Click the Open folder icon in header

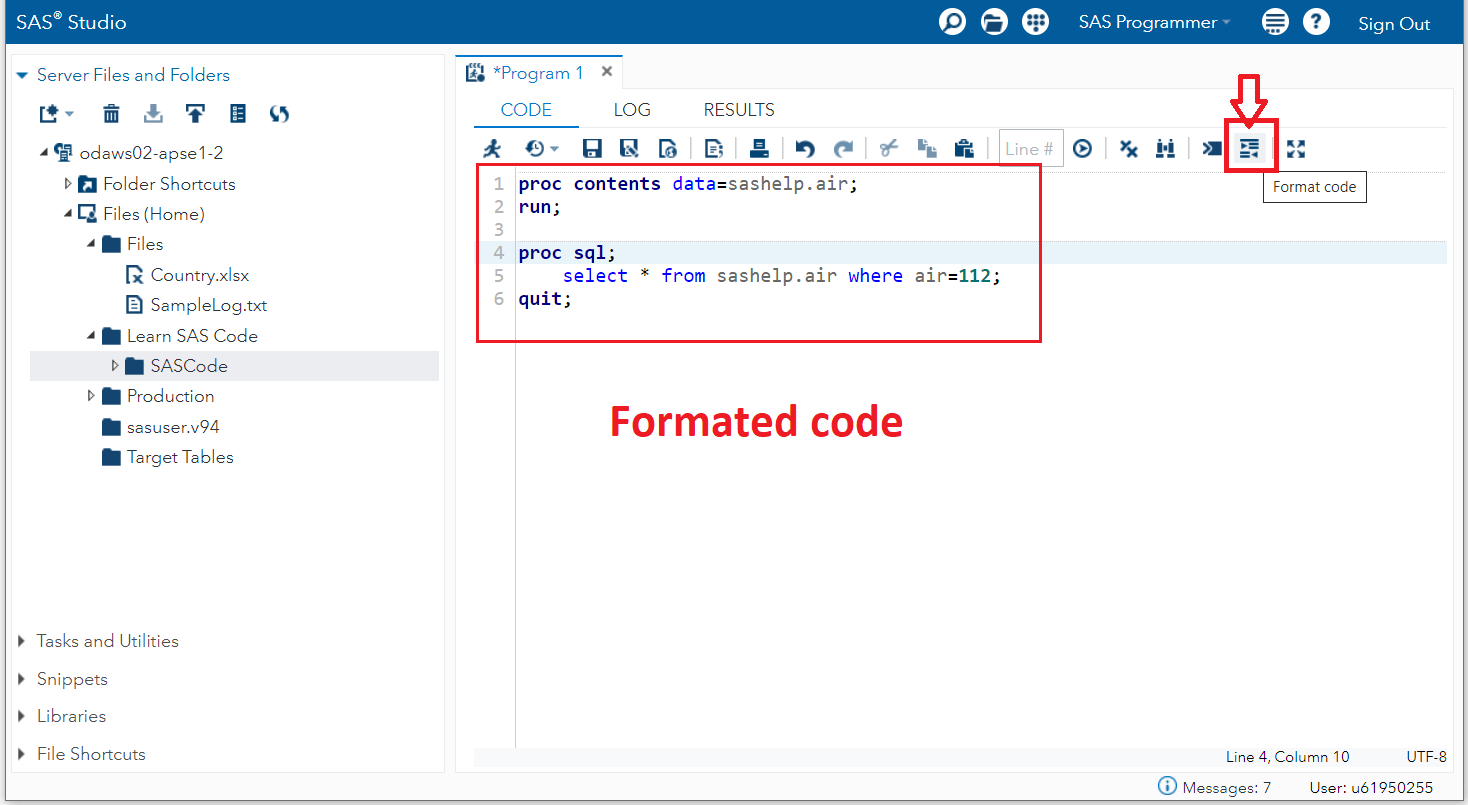pos(993,22)
